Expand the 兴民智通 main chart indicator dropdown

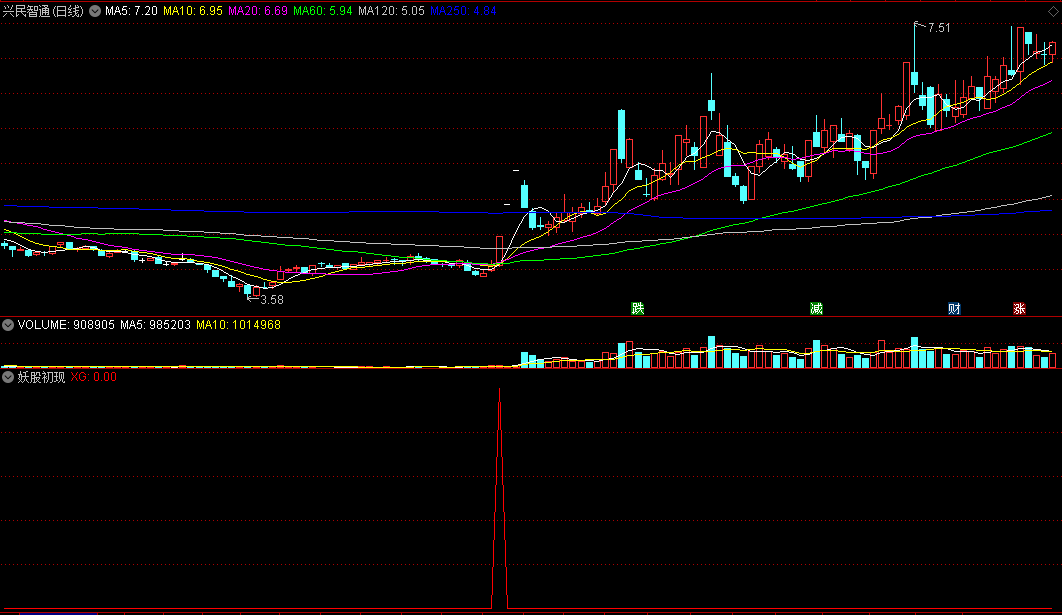(x=95, y=11)
